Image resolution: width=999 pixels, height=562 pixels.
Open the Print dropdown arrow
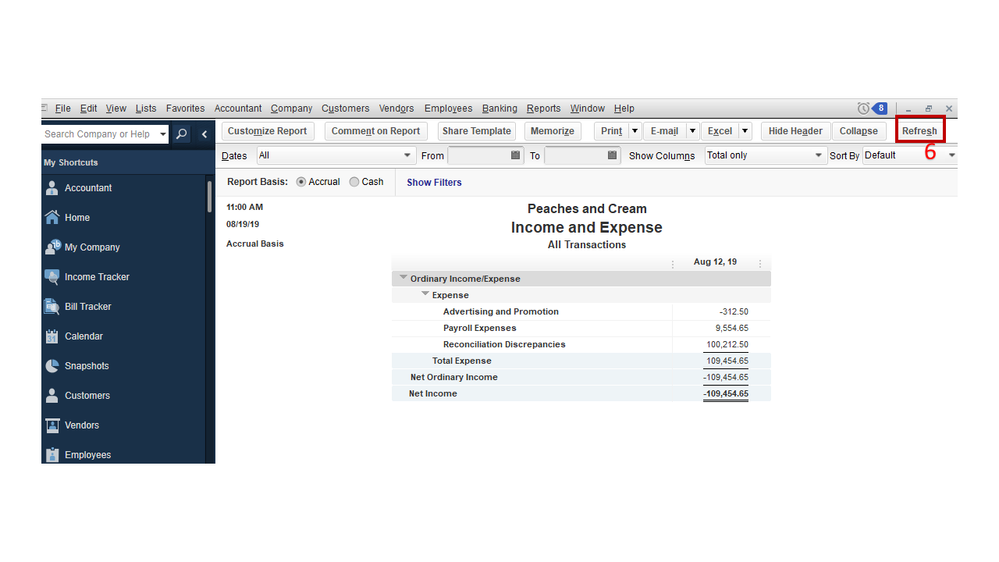(x=635, y=131)
